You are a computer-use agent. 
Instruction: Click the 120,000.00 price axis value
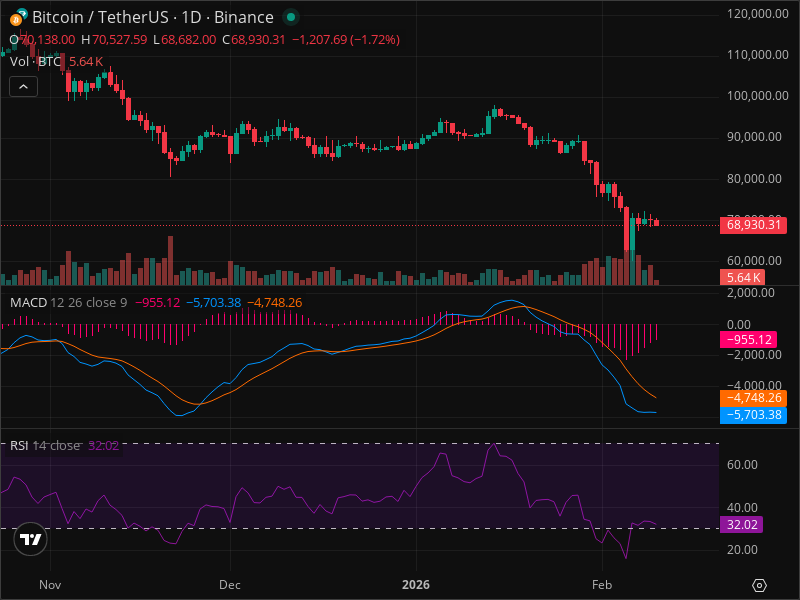tap(757, 14)
